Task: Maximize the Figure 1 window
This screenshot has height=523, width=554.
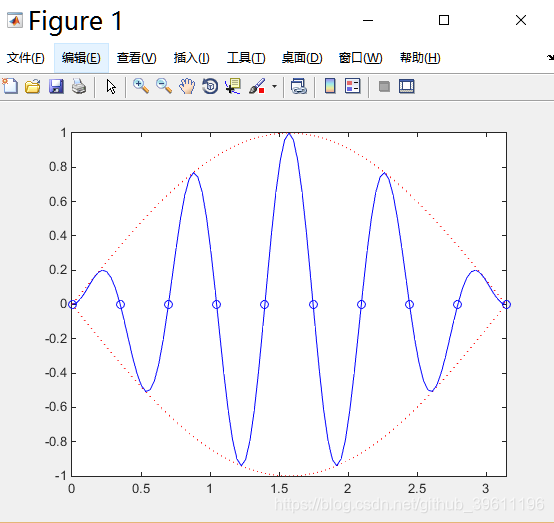Action: tap(444, 20)
